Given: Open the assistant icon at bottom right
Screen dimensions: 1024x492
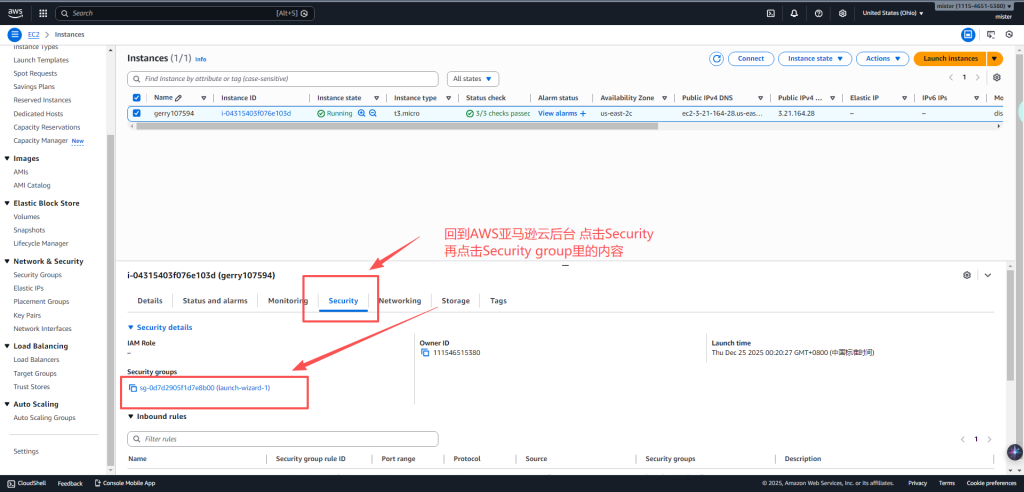Looking at the screenshot, I should (x=1014, y=451).
